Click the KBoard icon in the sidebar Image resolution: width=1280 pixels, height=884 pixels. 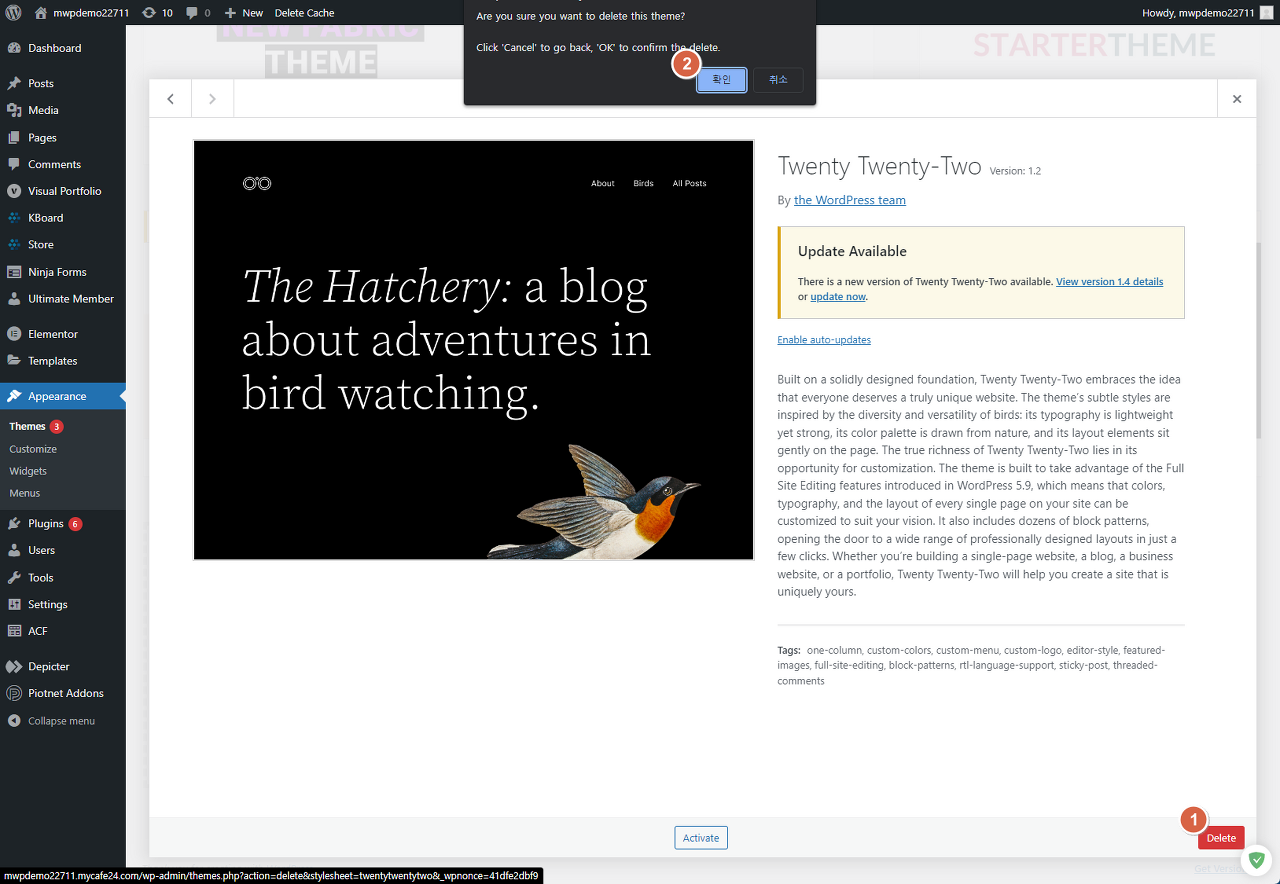[x=14, y=217]
